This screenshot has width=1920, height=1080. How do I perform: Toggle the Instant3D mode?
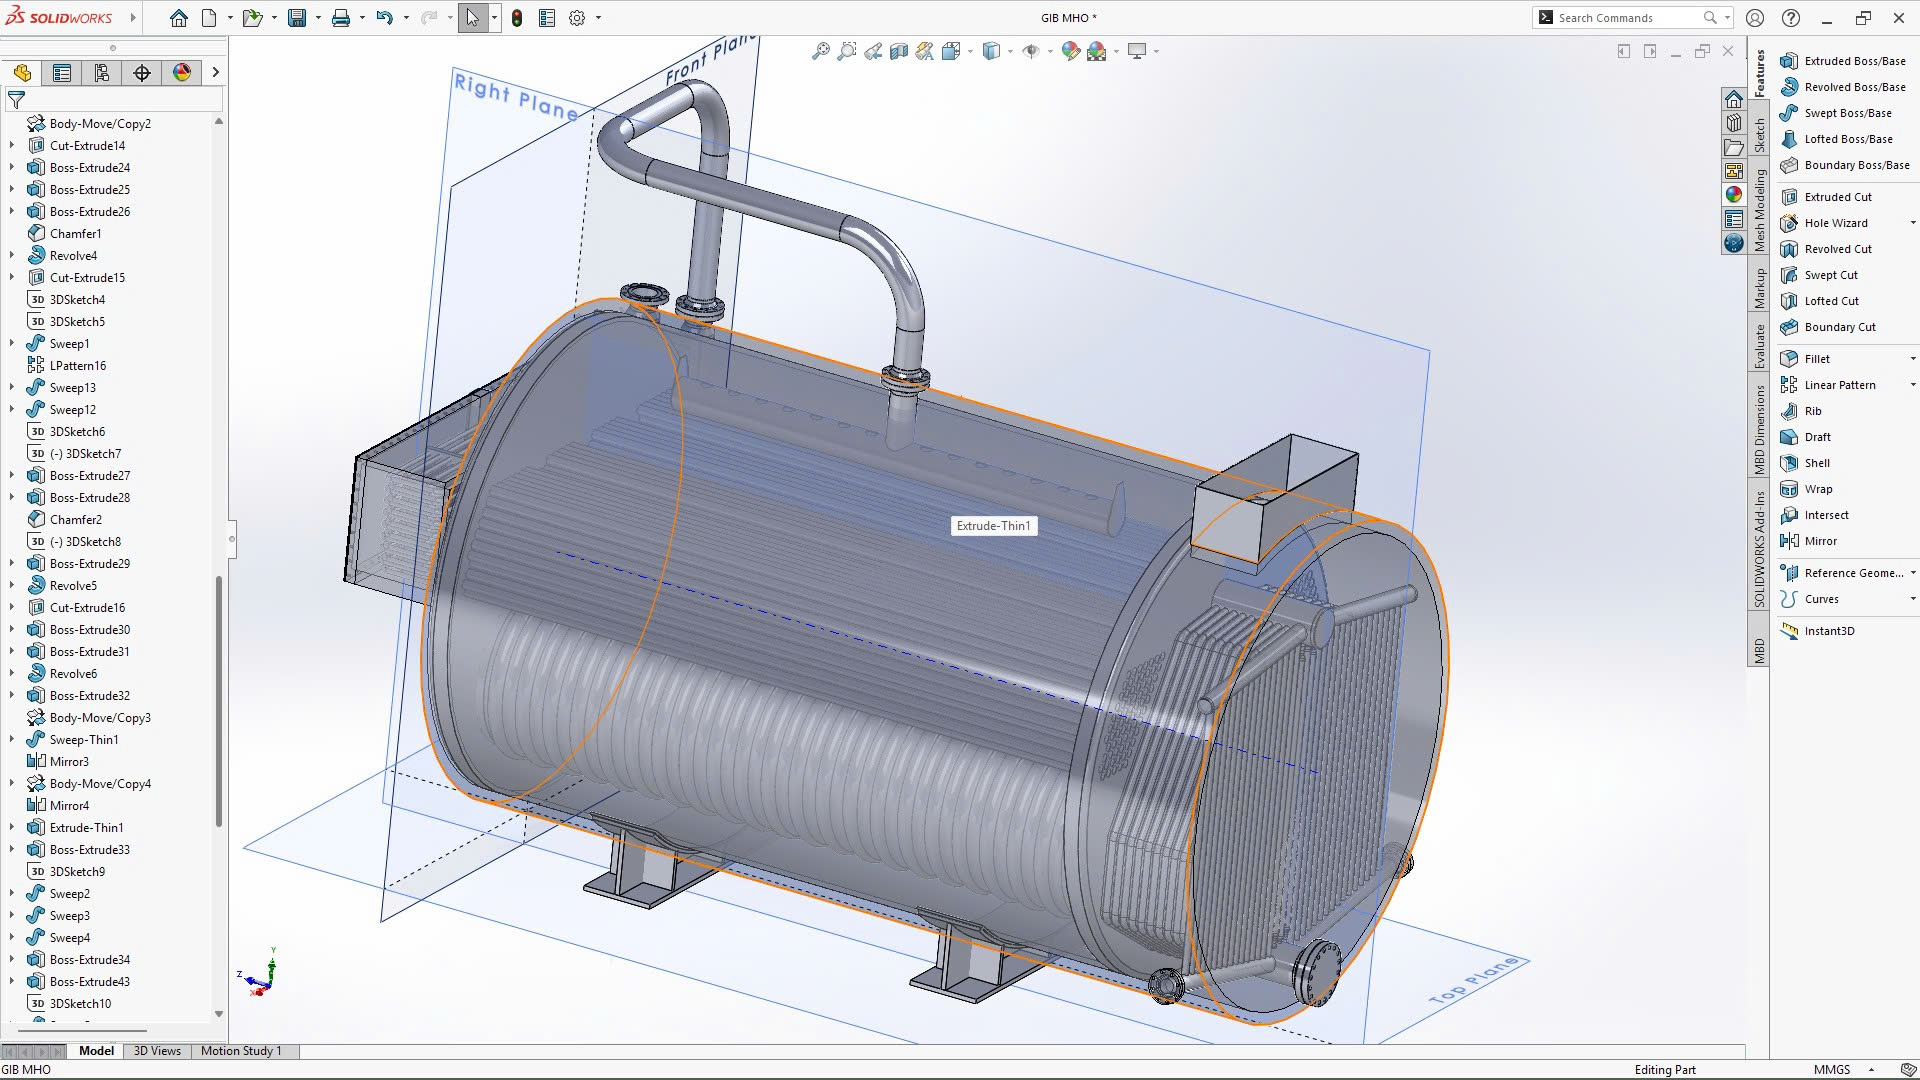tap(1828, 631)
